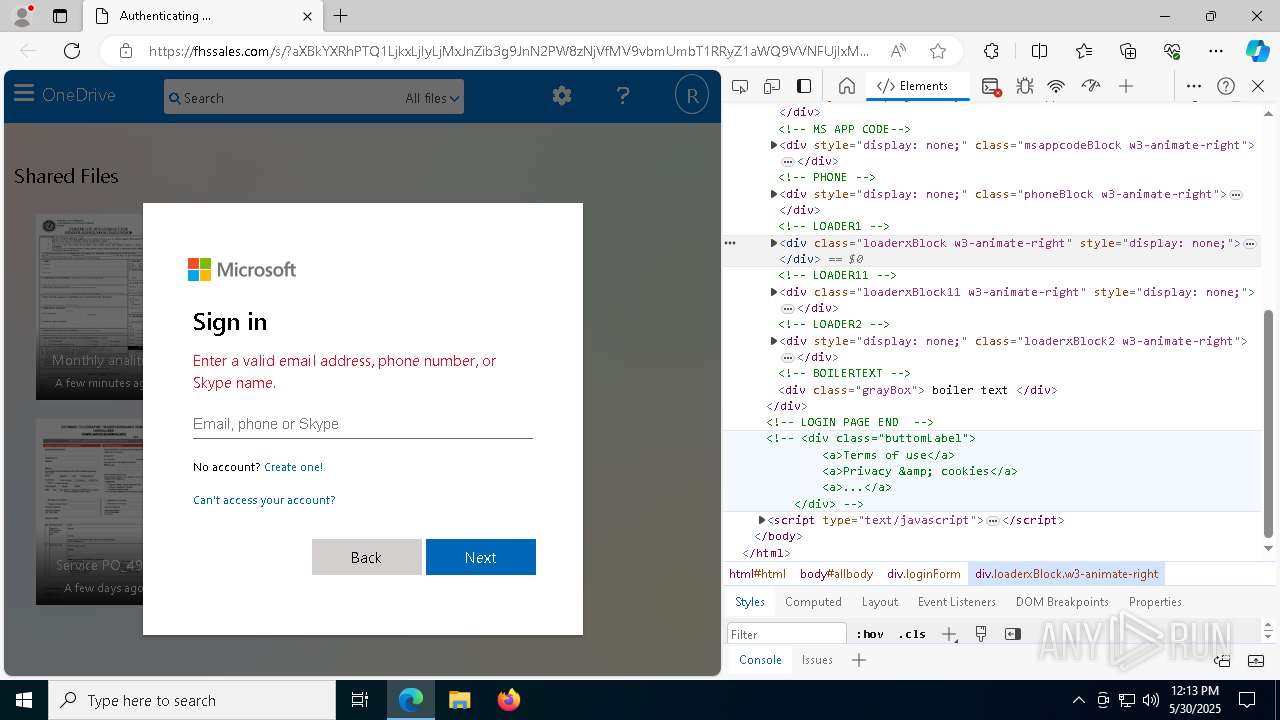Focus the Styles Filter input box
Screen dimensions: 1280x720
[787, 634]
